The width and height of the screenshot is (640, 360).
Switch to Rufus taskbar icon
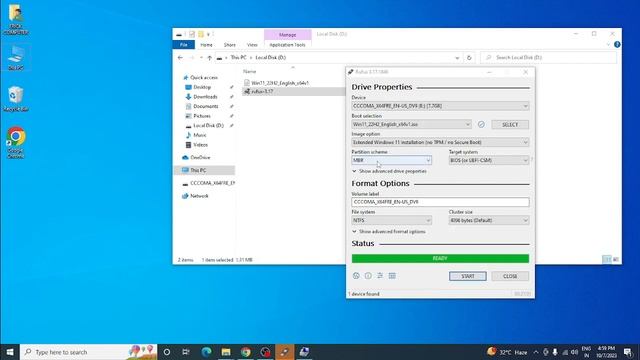click(284, 352)
